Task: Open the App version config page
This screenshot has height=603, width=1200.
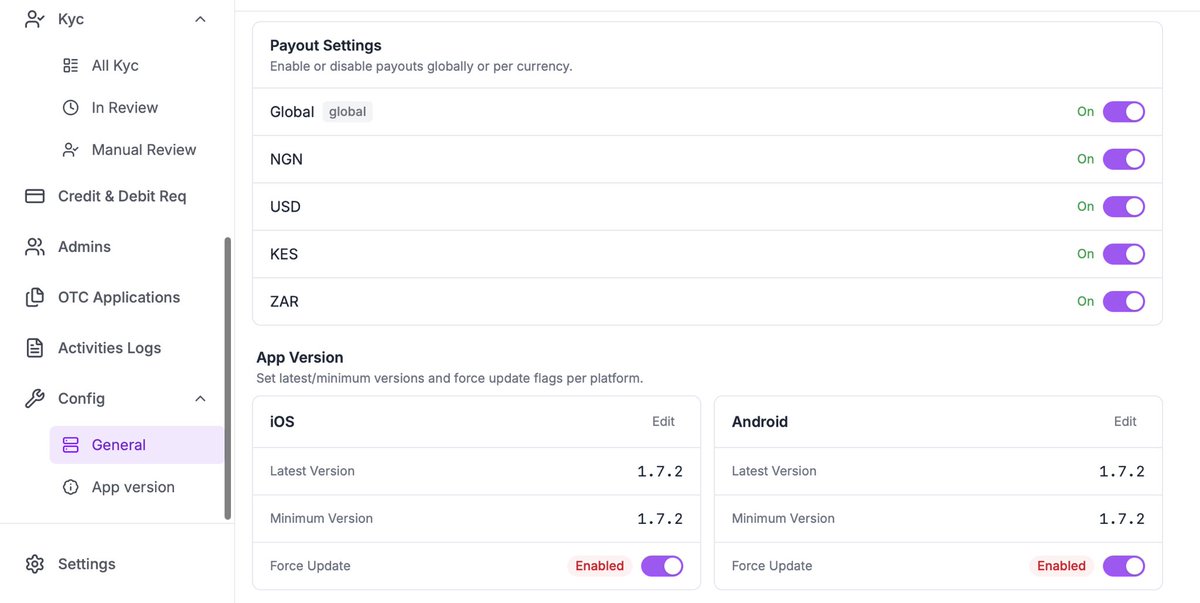Action: pos(133,487)
